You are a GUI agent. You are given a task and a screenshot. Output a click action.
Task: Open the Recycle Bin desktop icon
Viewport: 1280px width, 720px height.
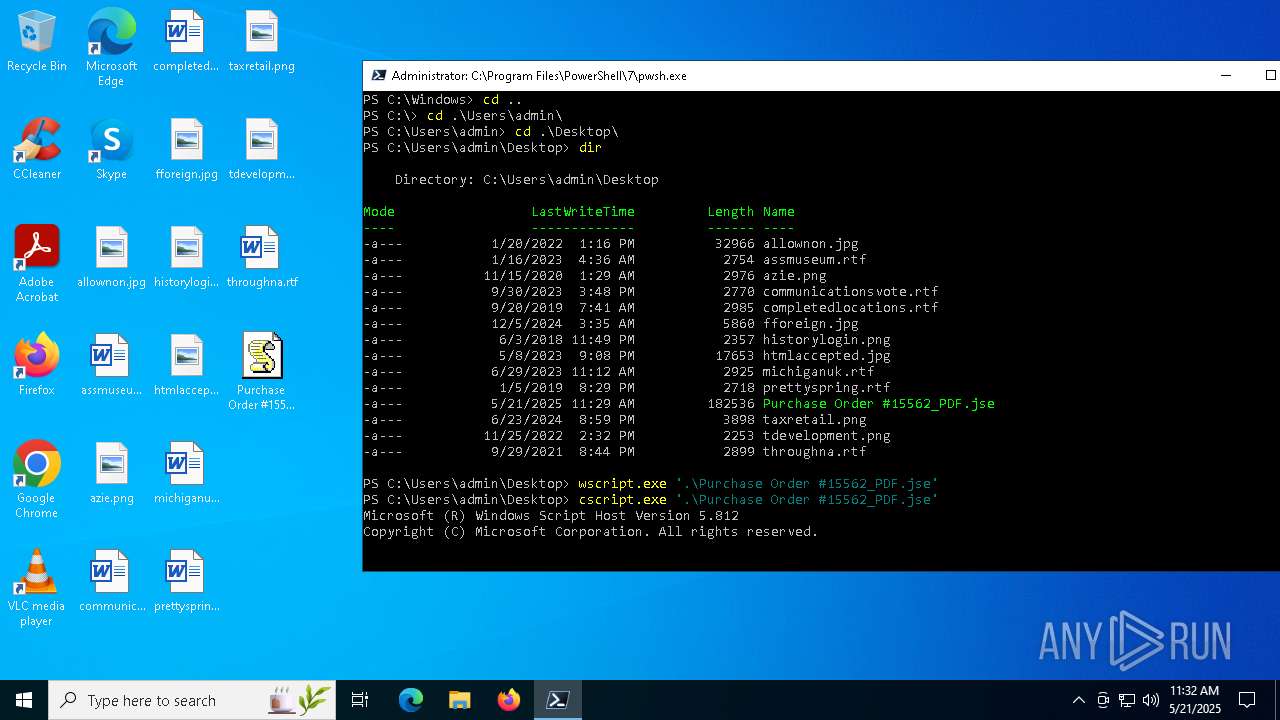pyautogui.click(x=37, y=42)
